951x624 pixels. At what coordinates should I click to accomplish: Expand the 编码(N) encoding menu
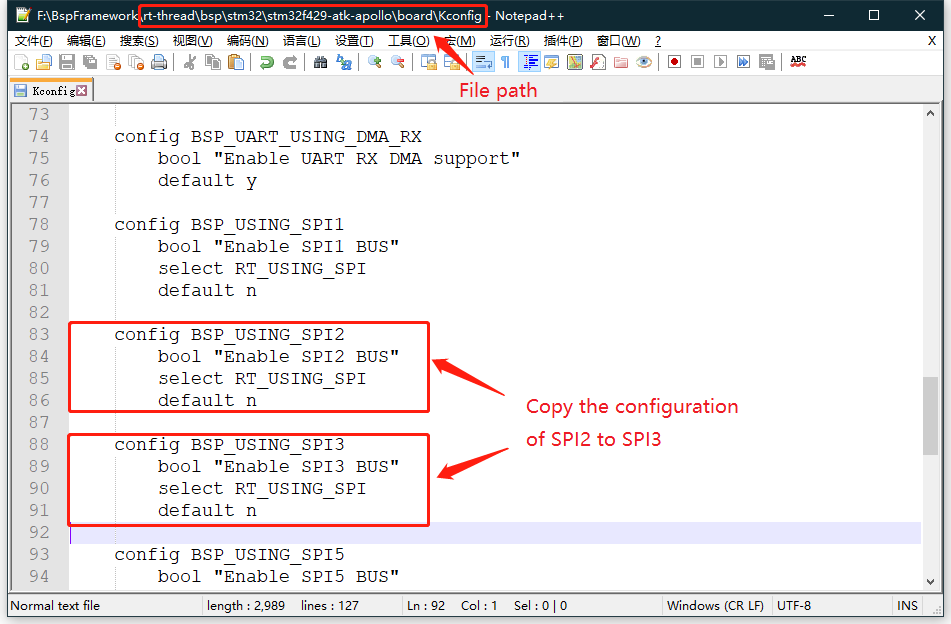pyautogui.click(x=247, y=41)
